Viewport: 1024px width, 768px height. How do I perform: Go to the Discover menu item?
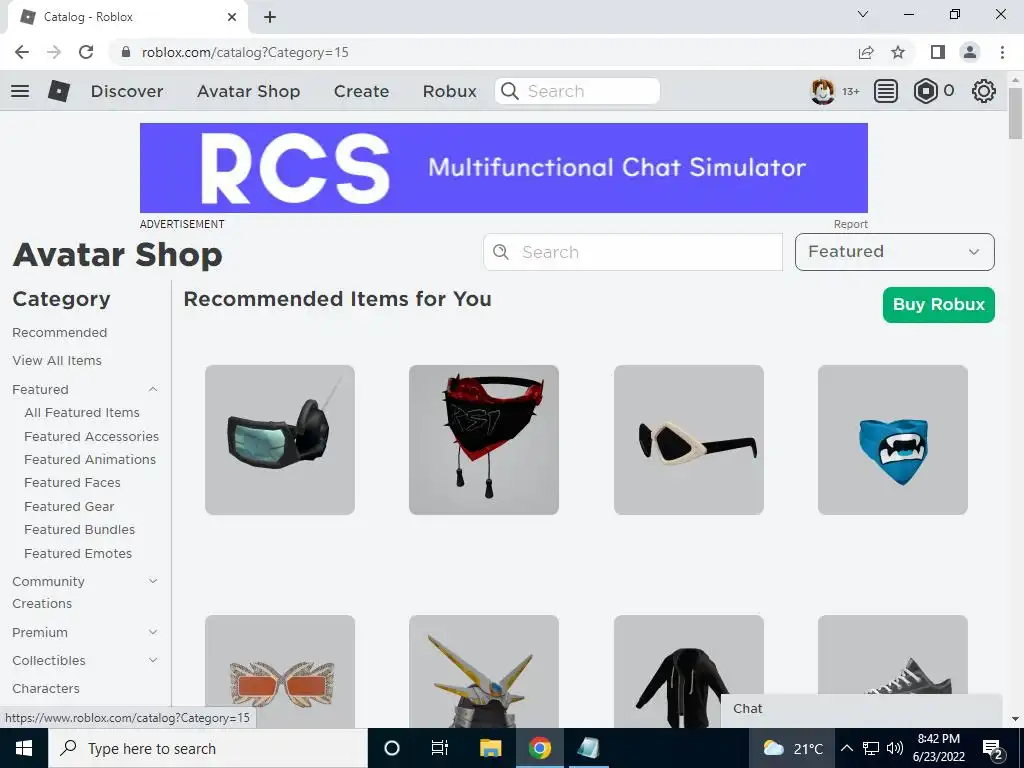point(127,91)
